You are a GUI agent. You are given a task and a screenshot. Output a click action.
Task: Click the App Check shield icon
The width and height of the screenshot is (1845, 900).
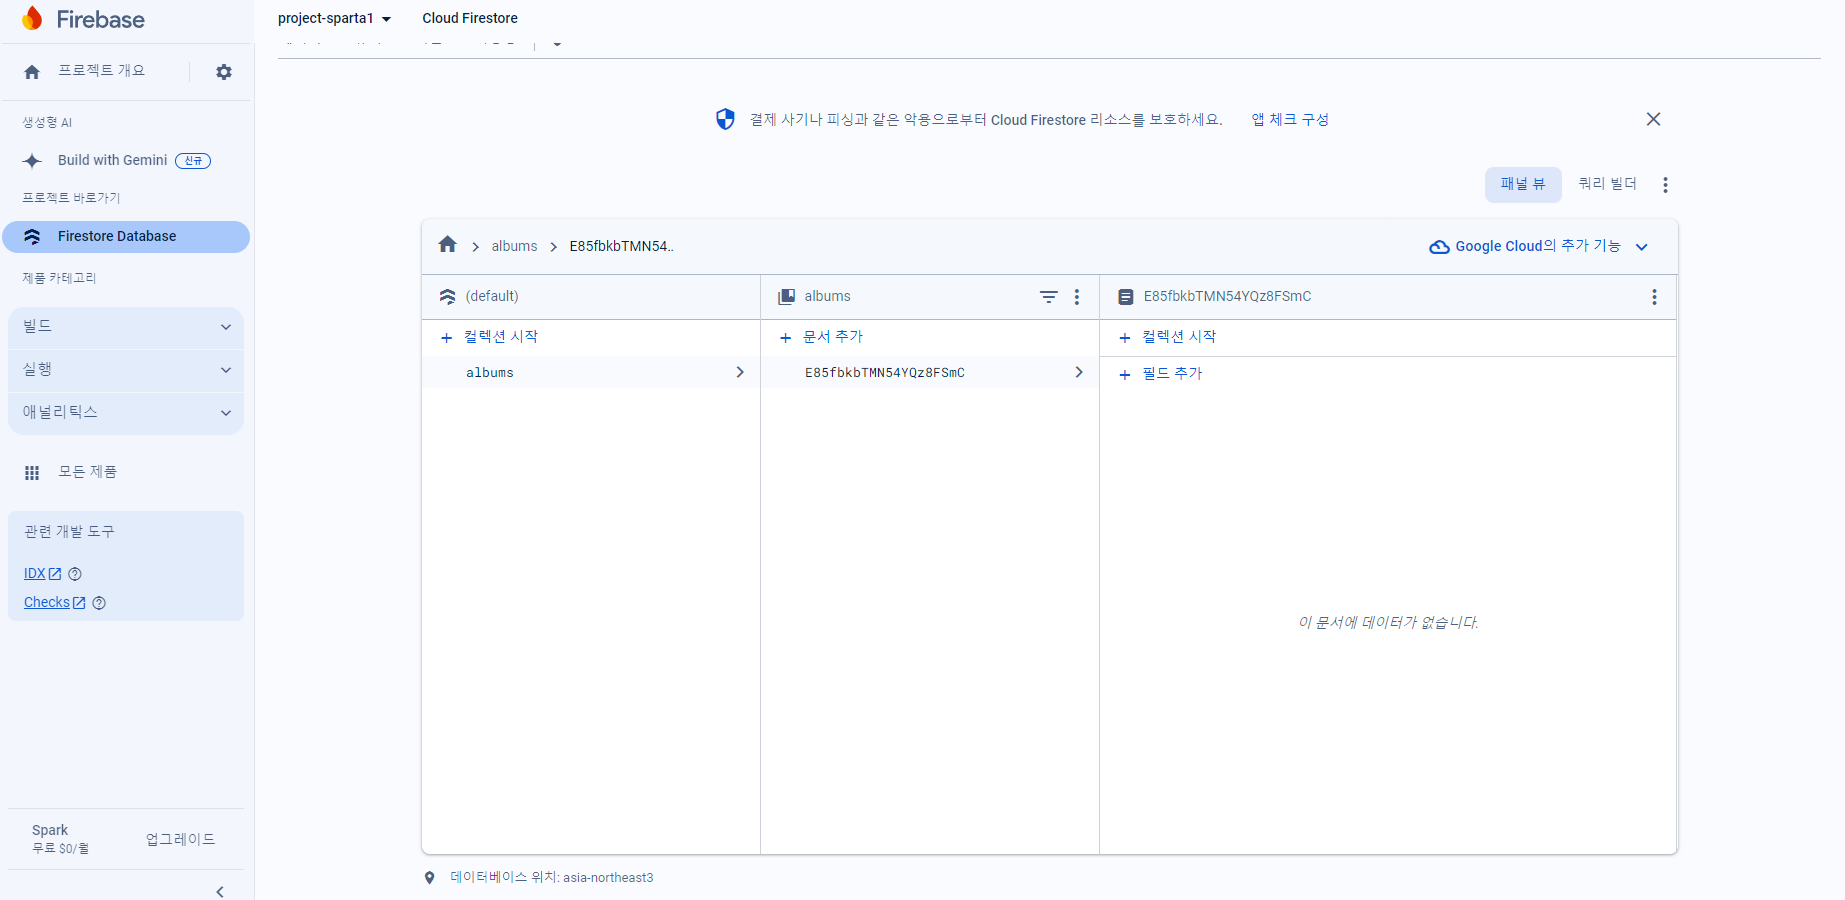coord(725,119)
